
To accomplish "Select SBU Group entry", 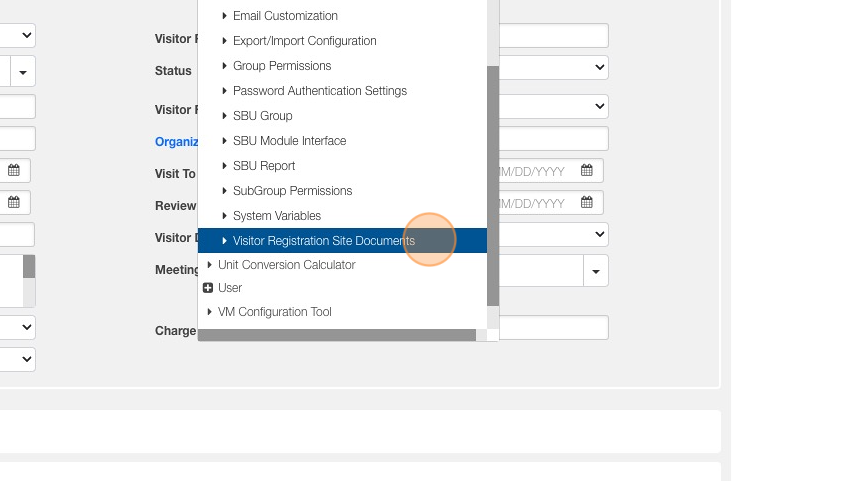I will (263, 116).
